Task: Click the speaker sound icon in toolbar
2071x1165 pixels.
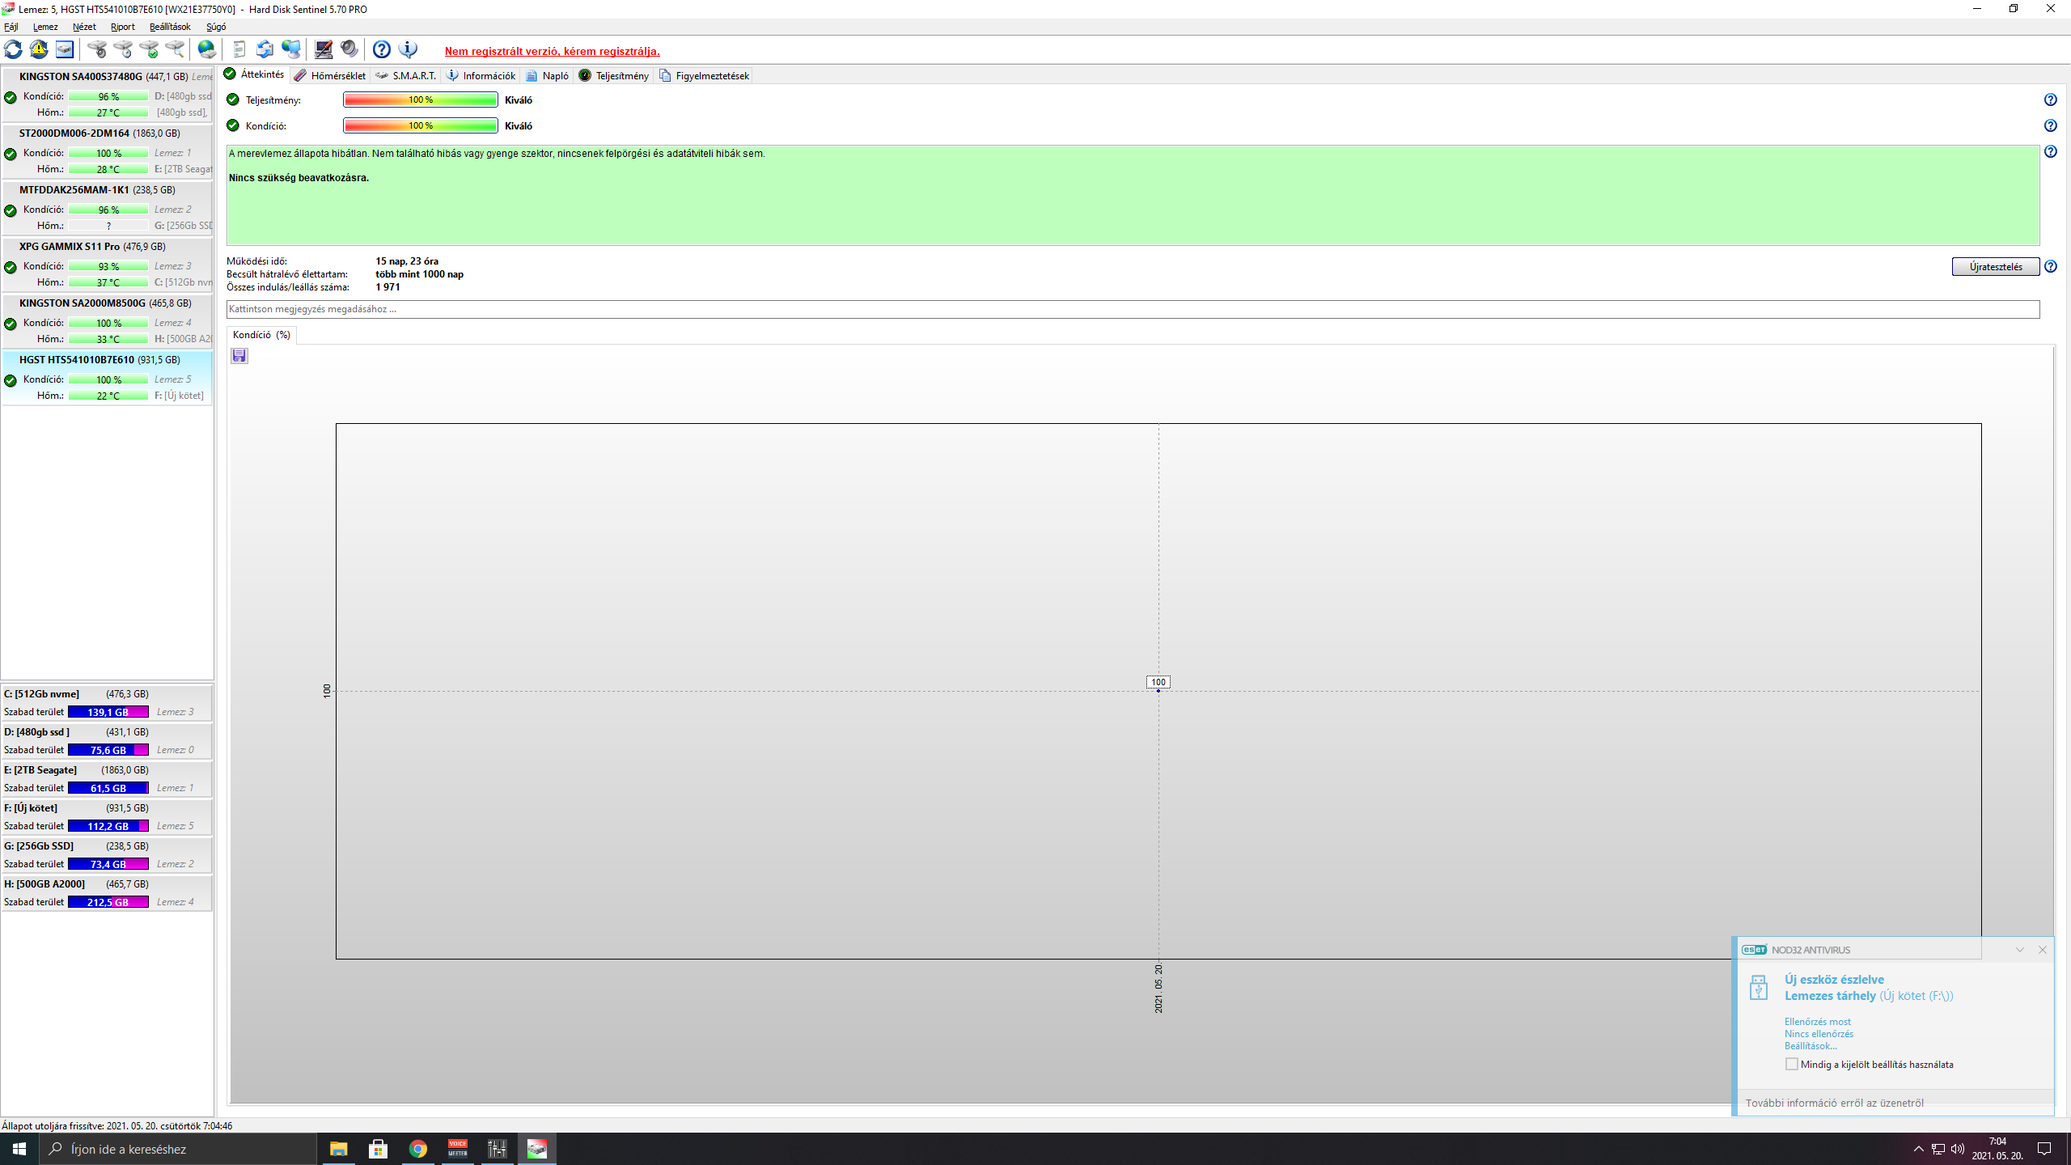Action: 349,49
